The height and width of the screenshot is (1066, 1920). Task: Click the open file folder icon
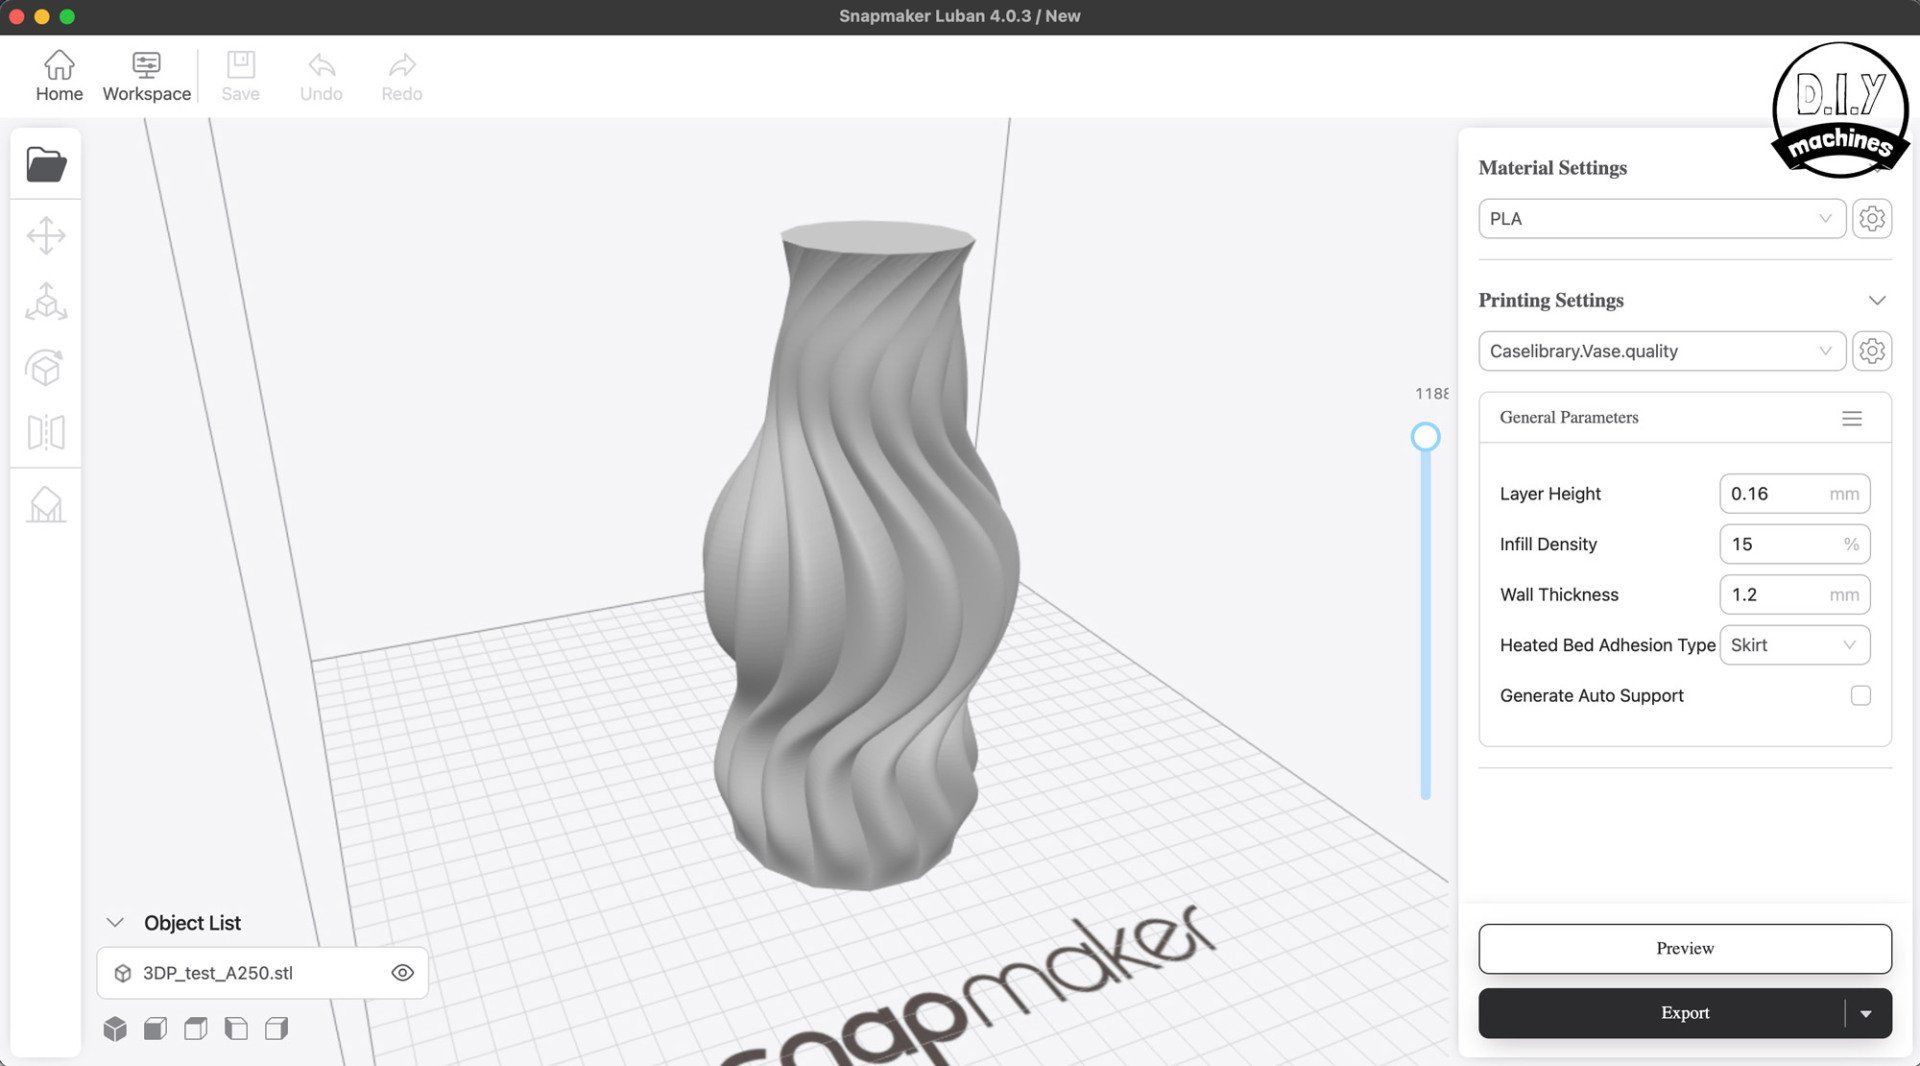(x=46, y=164)
